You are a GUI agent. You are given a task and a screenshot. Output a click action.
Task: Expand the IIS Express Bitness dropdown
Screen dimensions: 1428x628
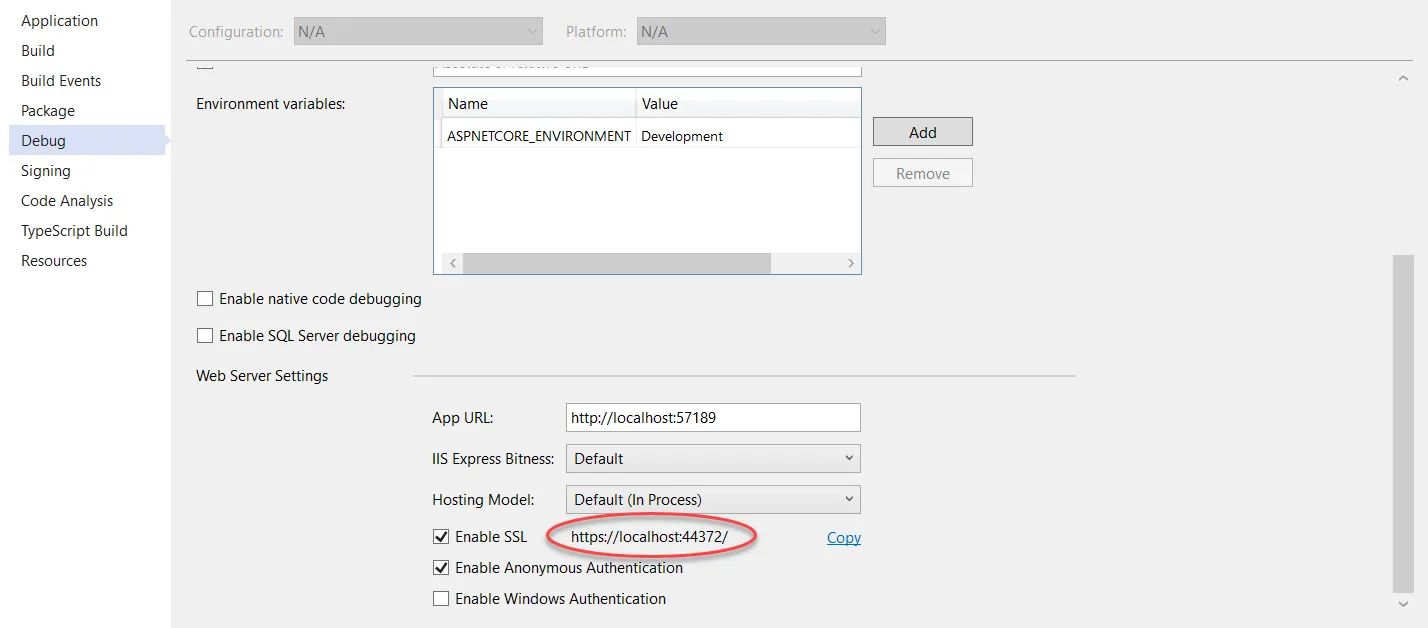tap(713, 459)
